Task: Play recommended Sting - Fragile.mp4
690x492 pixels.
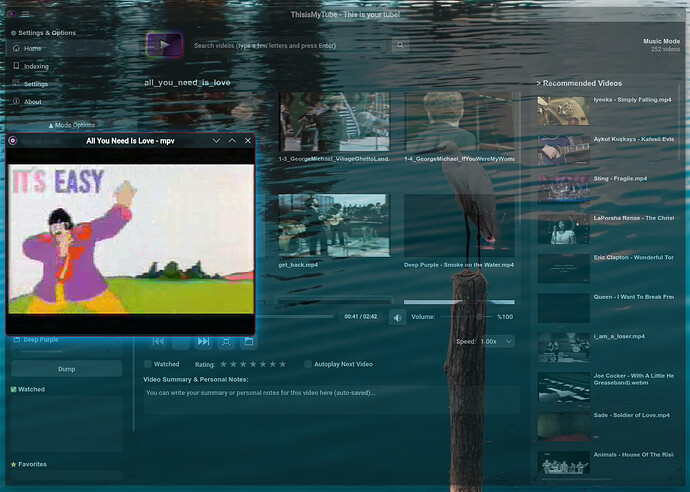Action: click(606, 190)
